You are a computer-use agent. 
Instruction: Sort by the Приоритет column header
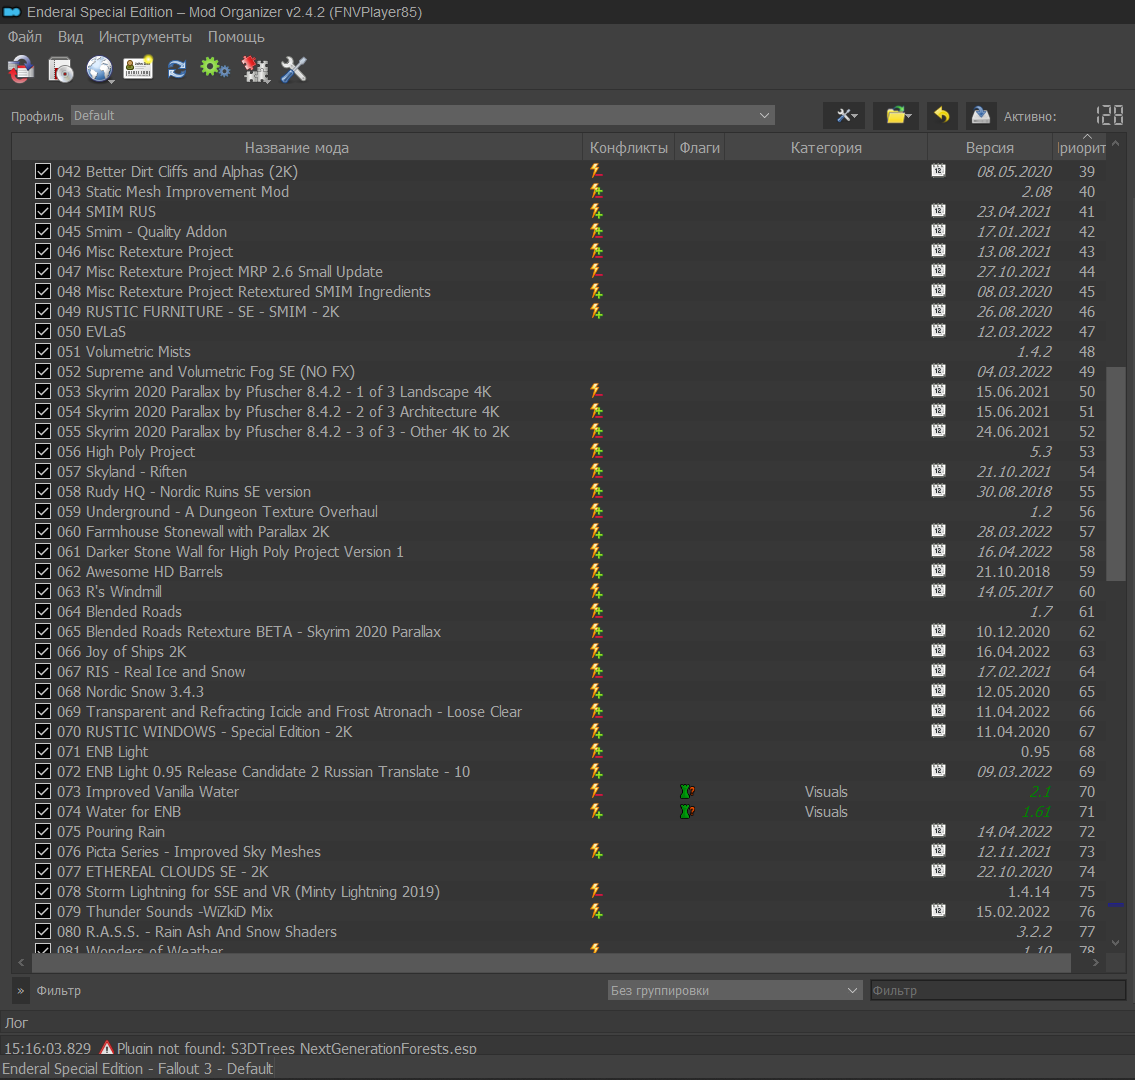1081,148
